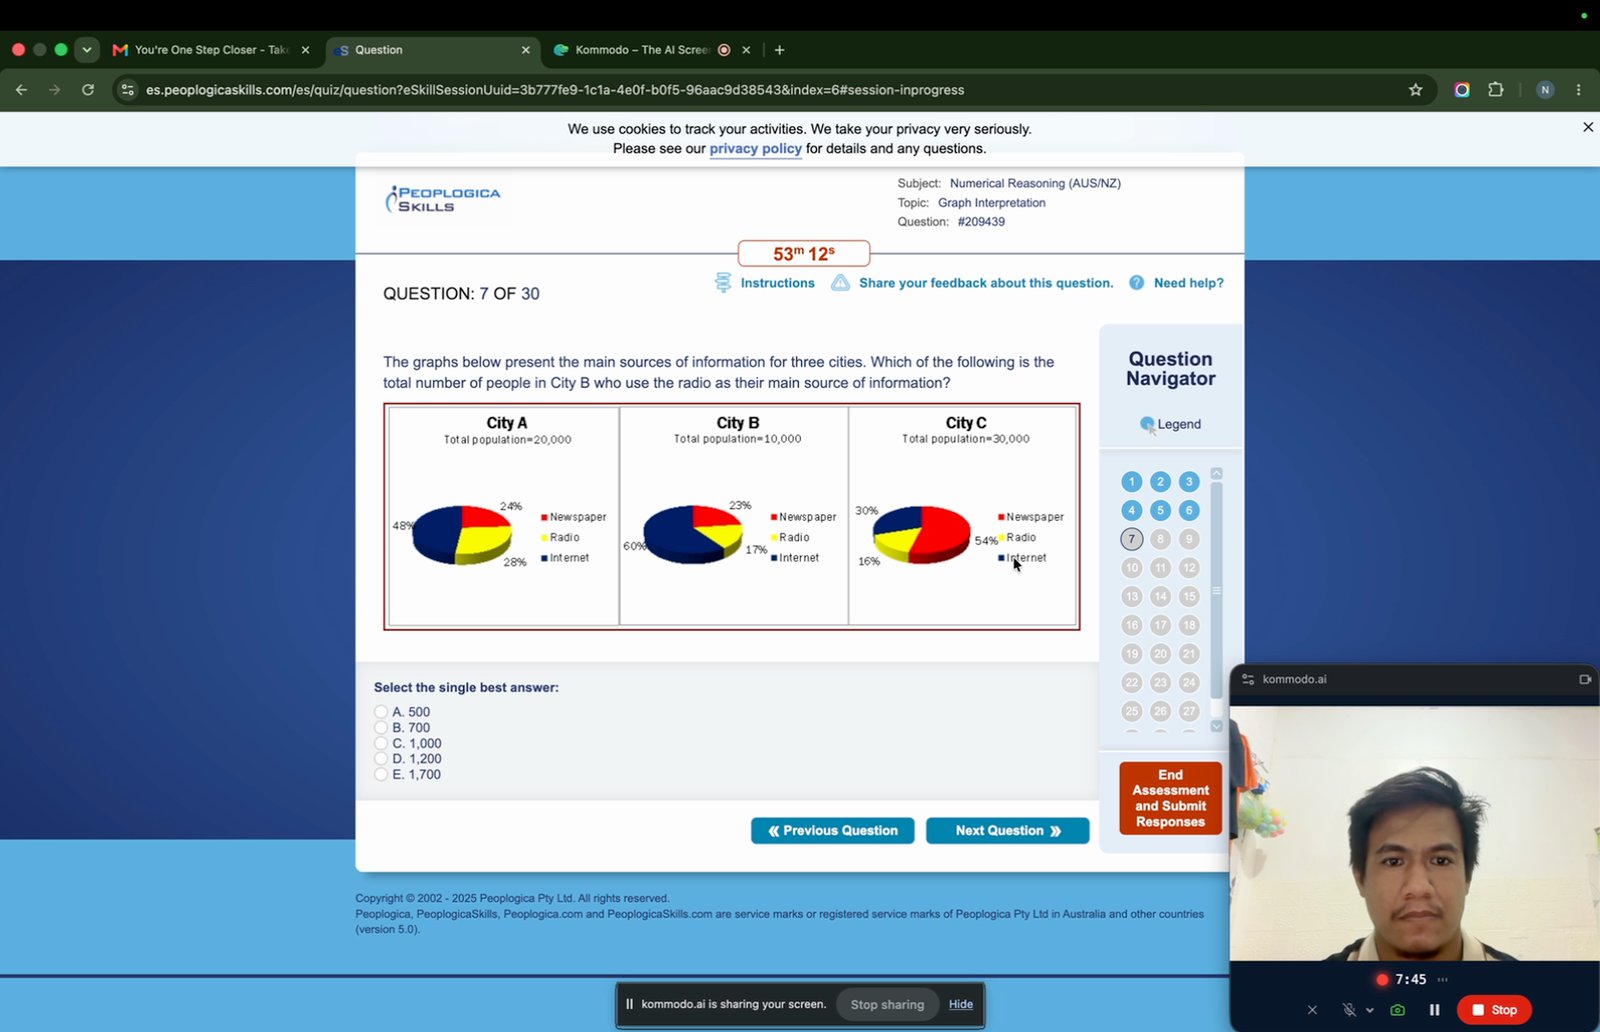Click the Peoplogica Skills logo

(443, 199)
